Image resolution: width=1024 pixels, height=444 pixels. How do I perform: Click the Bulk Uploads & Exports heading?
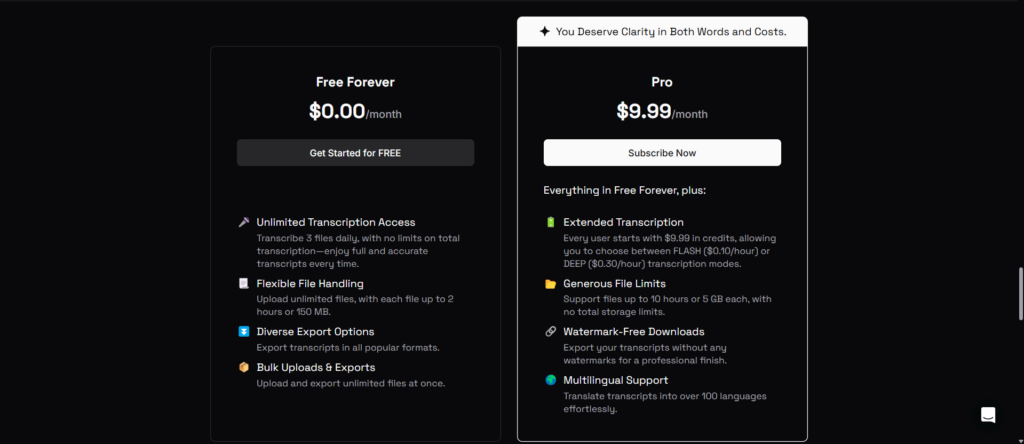coord(316,367)
